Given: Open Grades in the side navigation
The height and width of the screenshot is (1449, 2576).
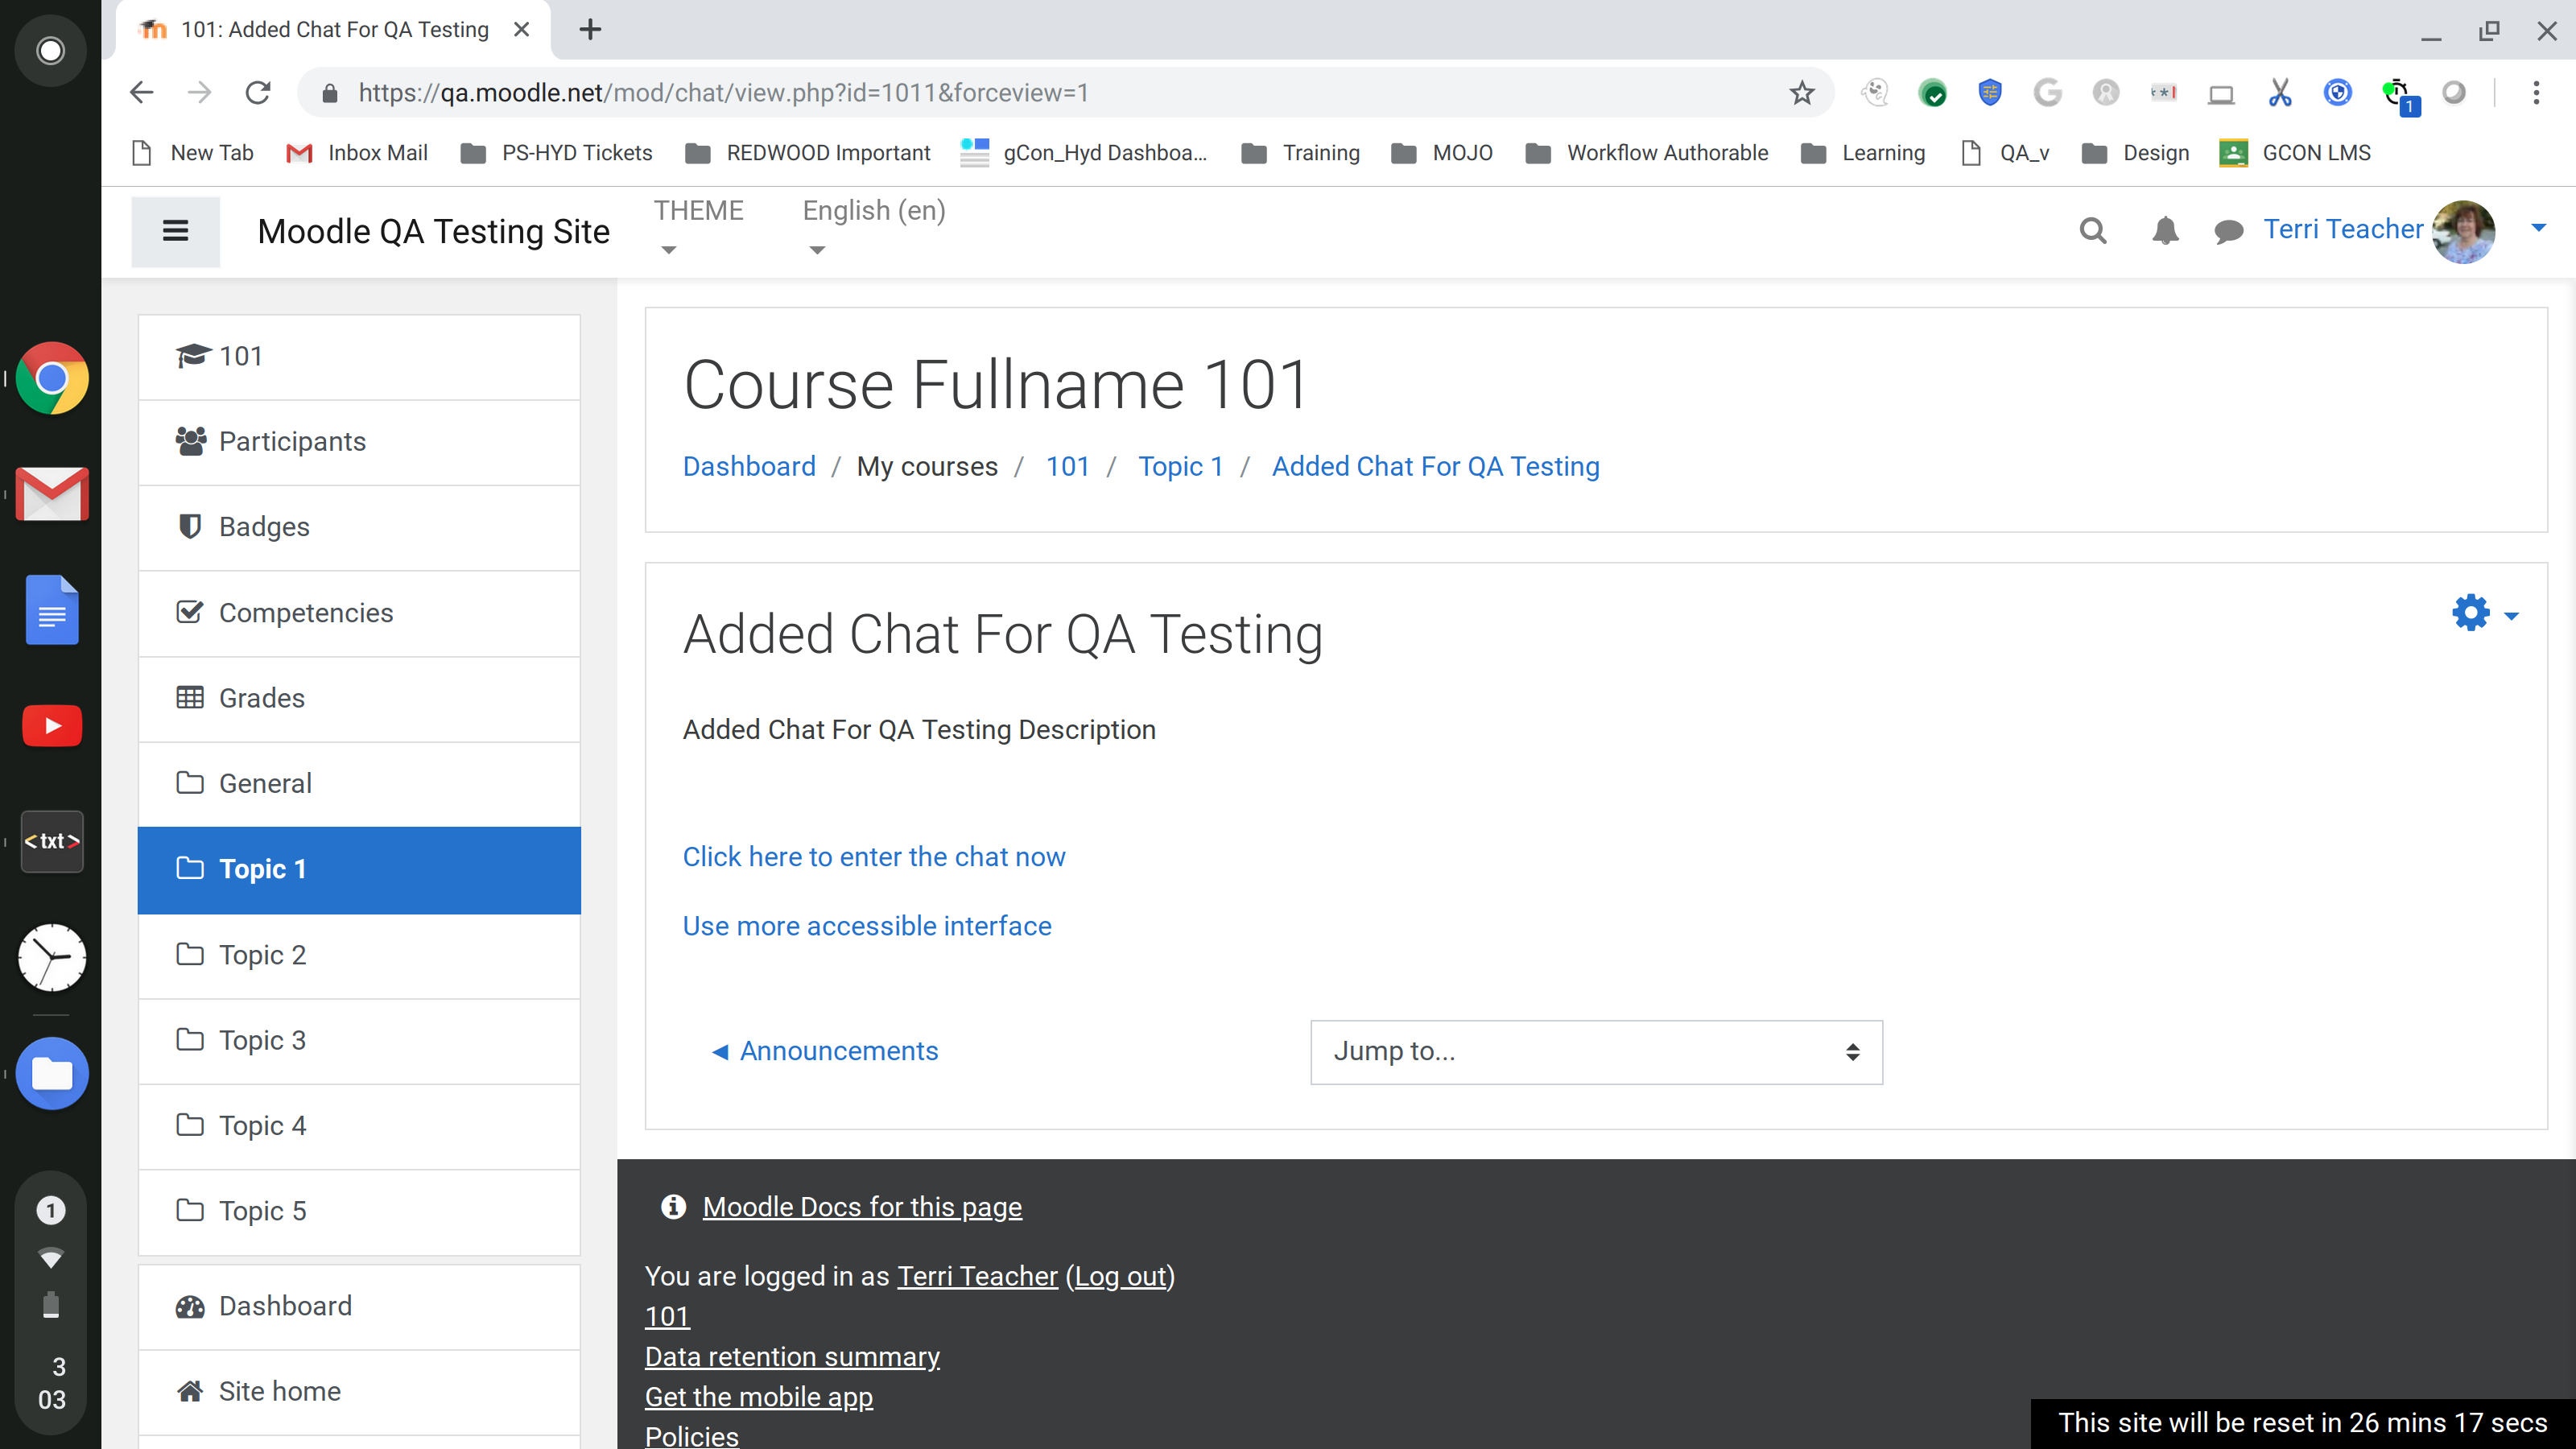Looking at the screenshot, I should point(359,698).
